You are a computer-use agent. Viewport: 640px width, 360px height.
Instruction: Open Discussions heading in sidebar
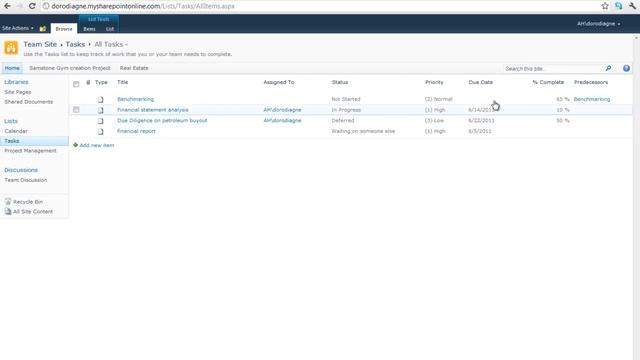click(x=21, y=170)
